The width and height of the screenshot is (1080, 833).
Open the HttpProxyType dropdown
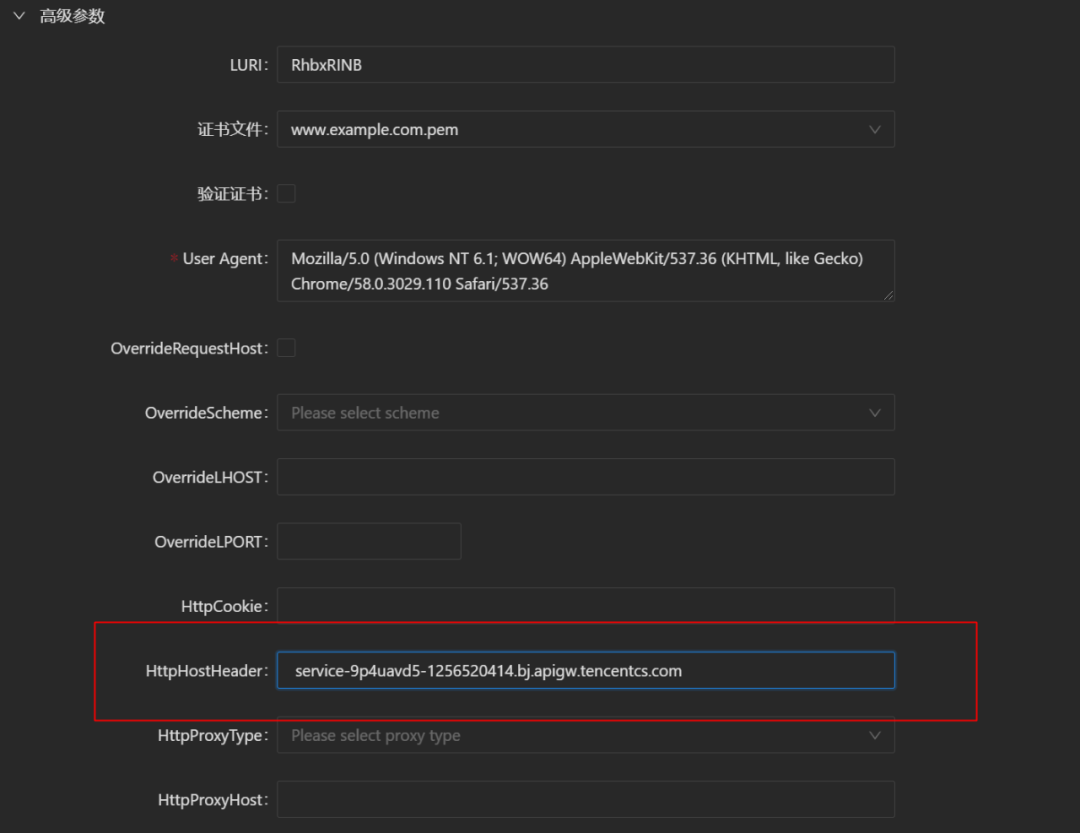pos(585,736)
